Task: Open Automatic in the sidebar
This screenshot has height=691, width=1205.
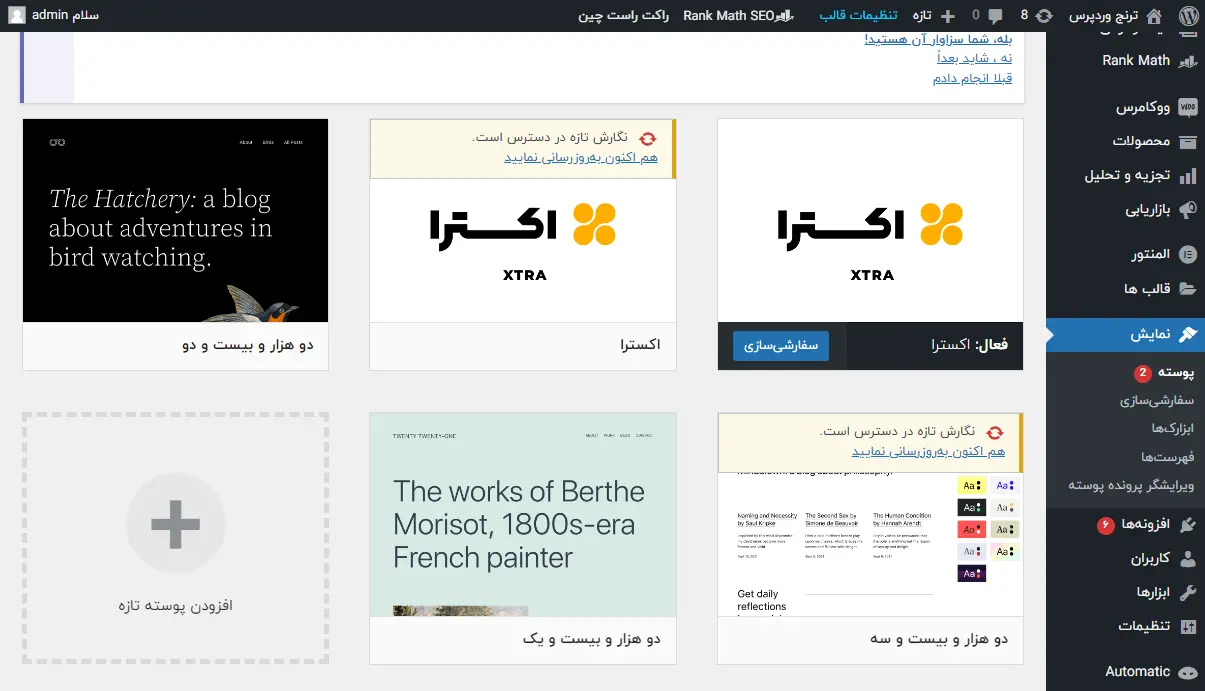Action: 1137,672
